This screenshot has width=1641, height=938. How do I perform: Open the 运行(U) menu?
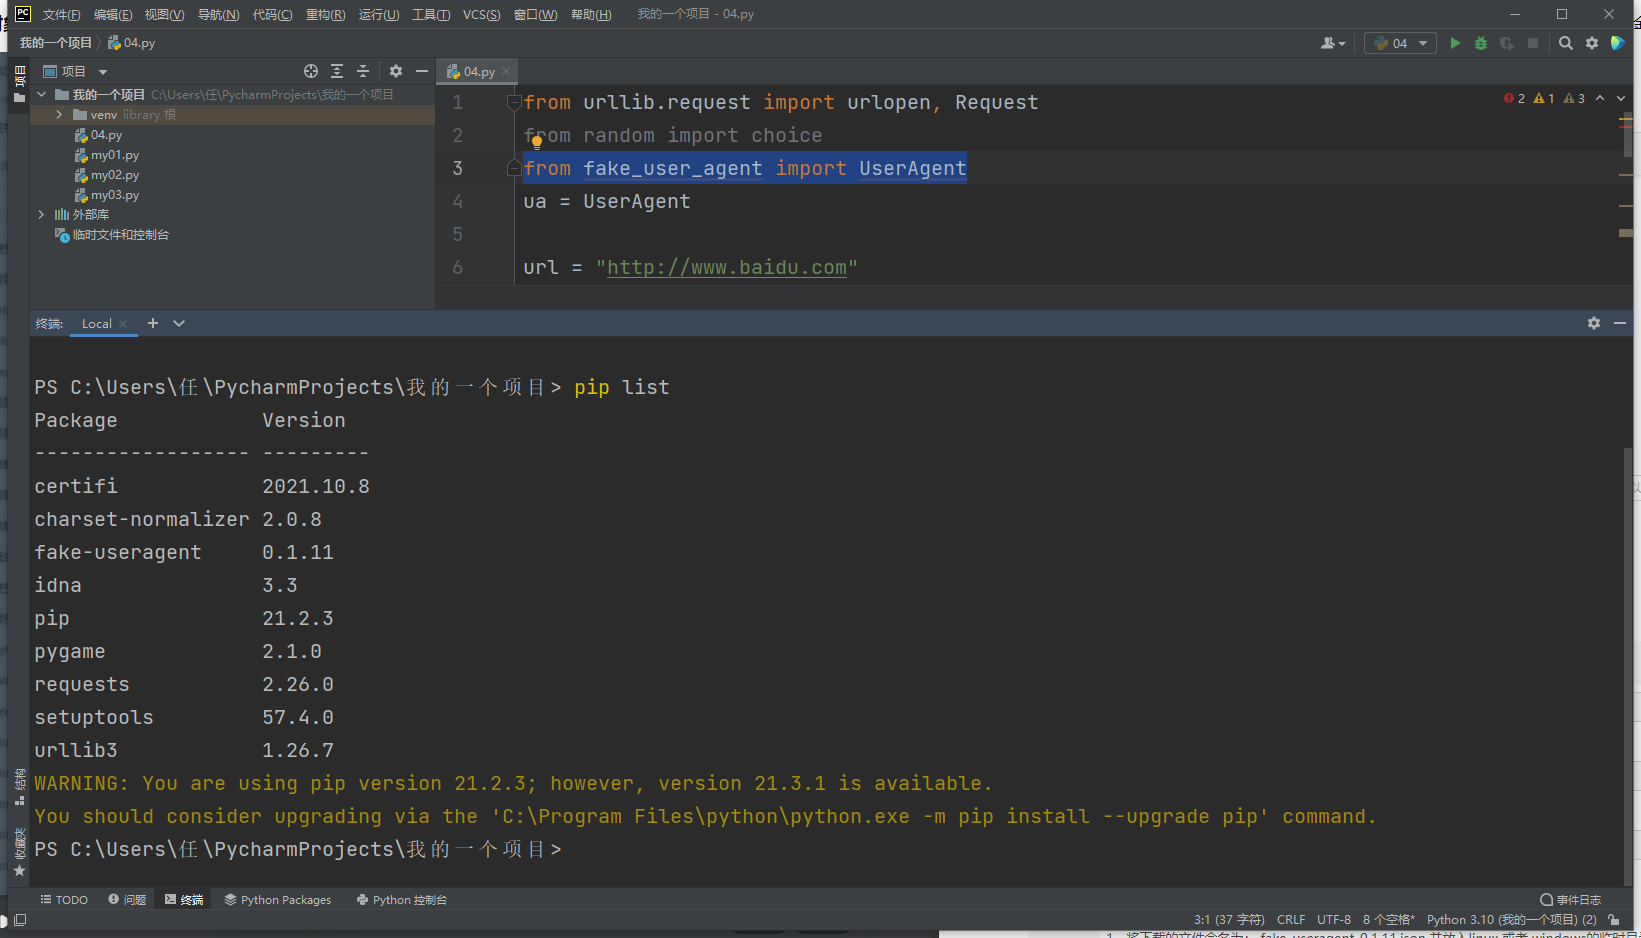378,14
